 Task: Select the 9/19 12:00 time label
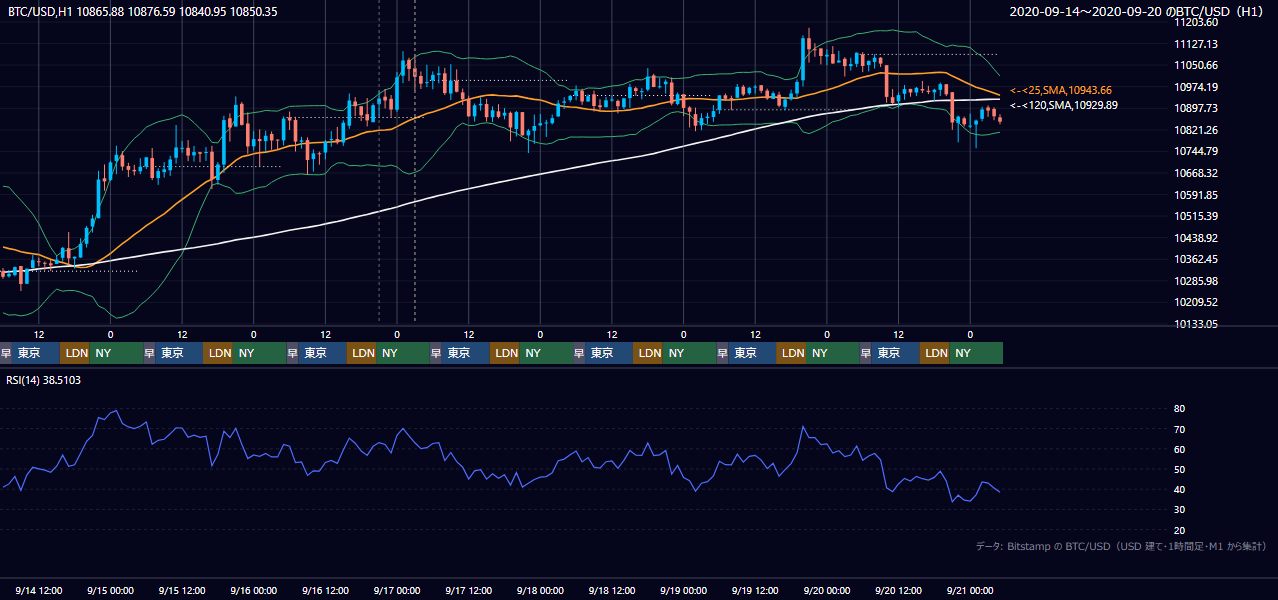[755, 590]
